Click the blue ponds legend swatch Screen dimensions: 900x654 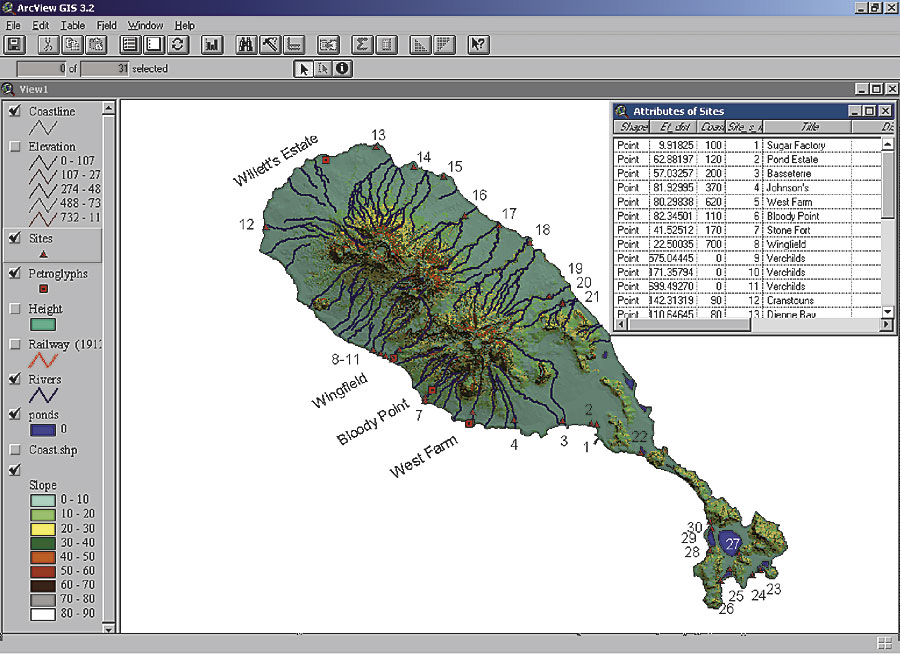click(x=41, y=429)
